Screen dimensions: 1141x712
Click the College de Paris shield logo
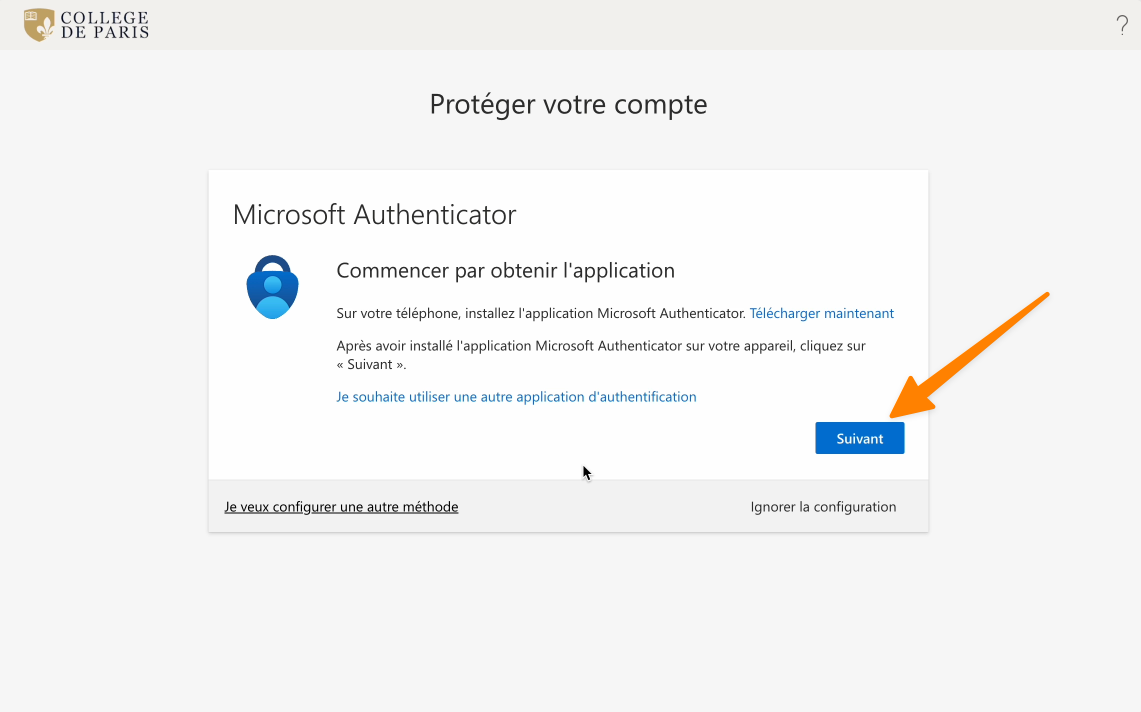click(x=39, y=25)
